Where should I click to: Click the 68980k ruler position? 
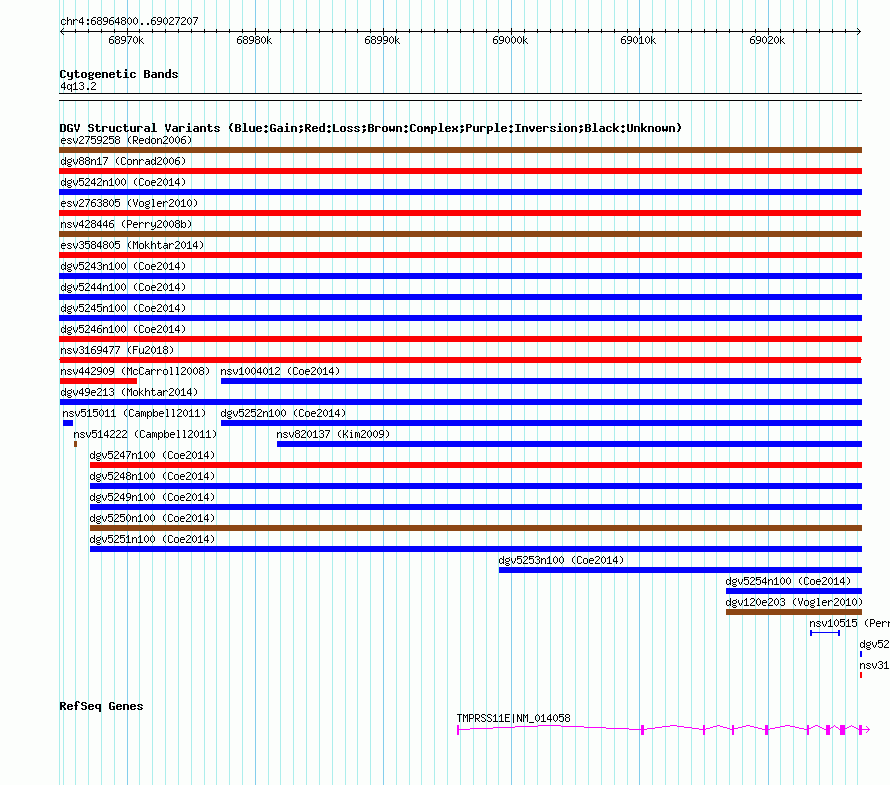point(254,40)
